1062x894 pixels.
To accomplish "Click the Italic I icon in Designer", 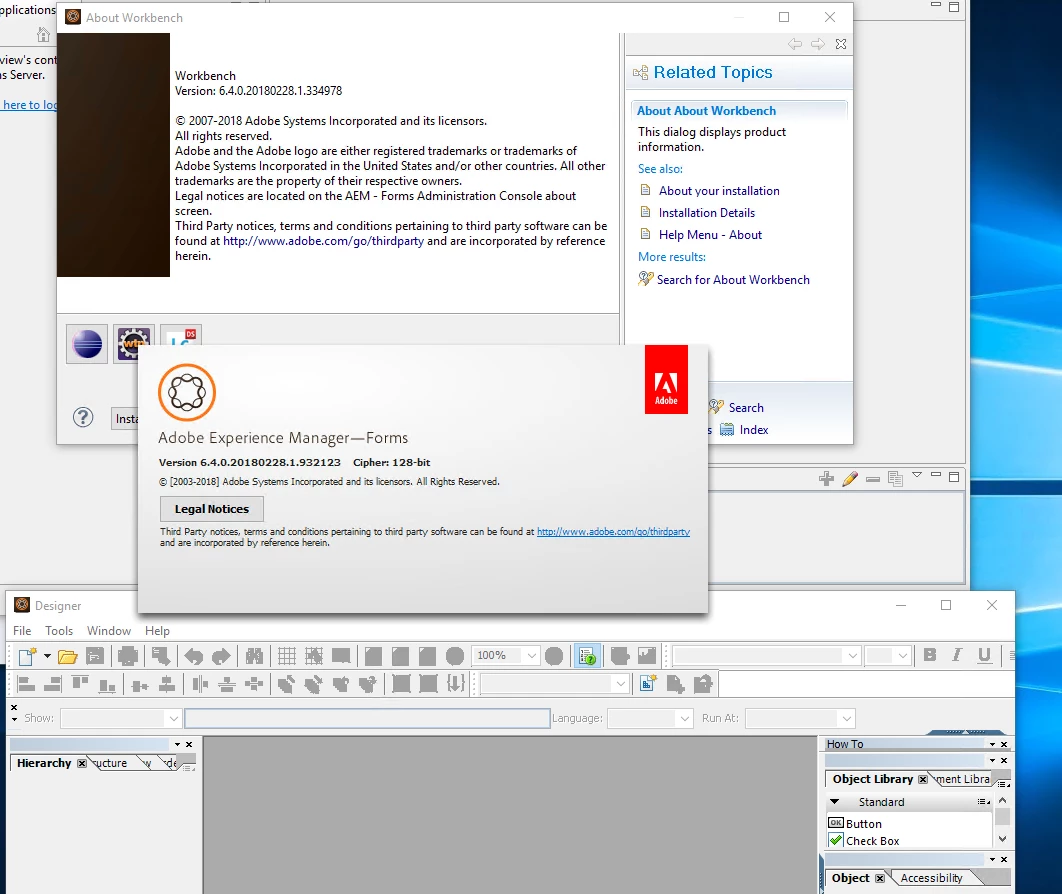I will point(956,654).
